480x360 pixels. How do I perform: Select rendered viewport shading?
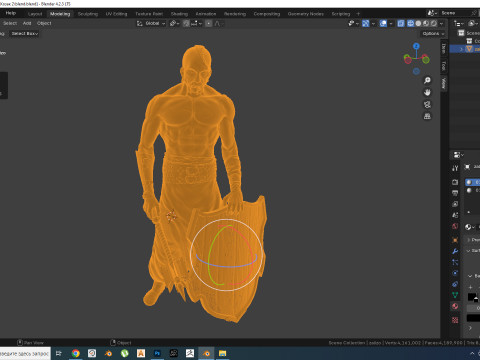(434, 23)
